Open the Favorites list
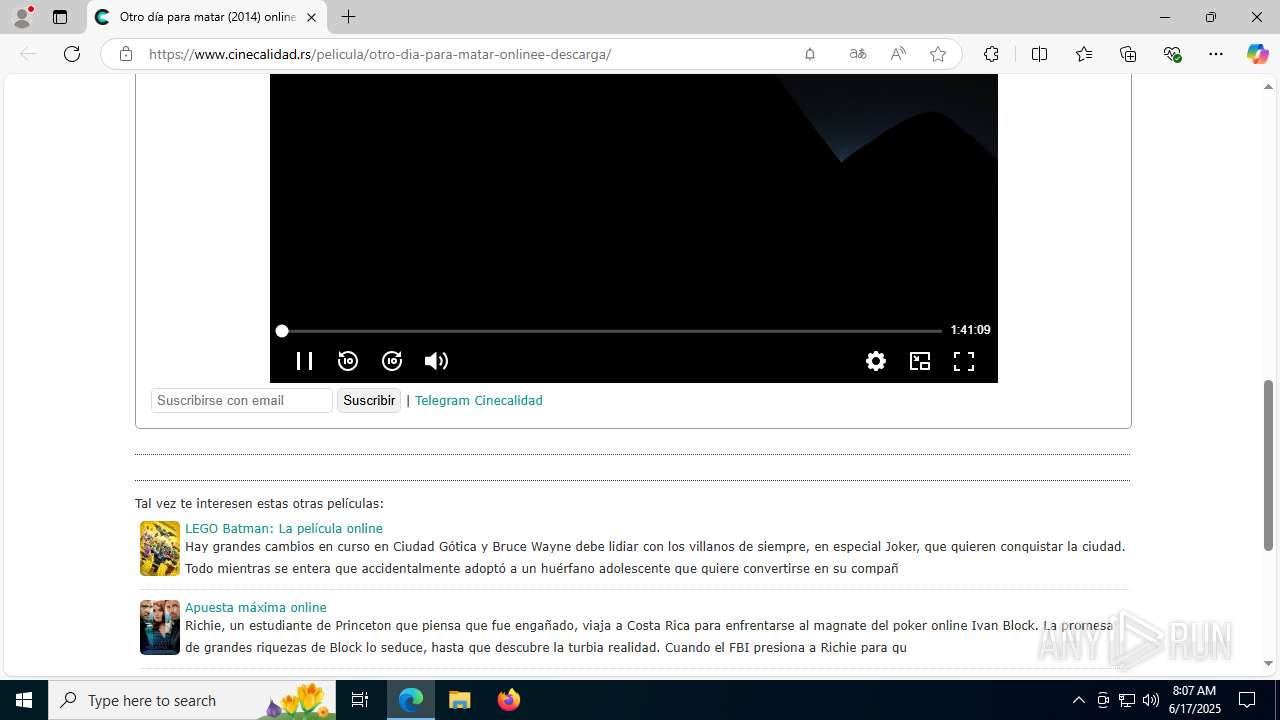The height and width of the screenshot is (720, 1280). tap(1084, 54)
